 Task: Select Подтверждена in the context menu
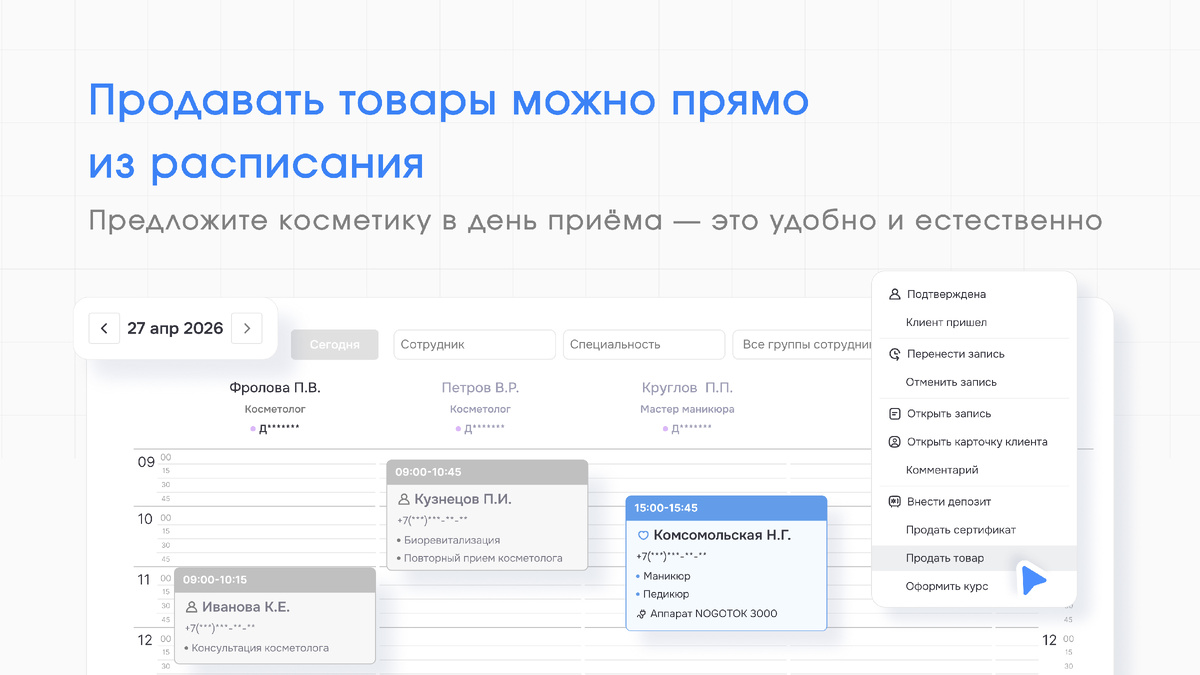click(x=946, y=294)
